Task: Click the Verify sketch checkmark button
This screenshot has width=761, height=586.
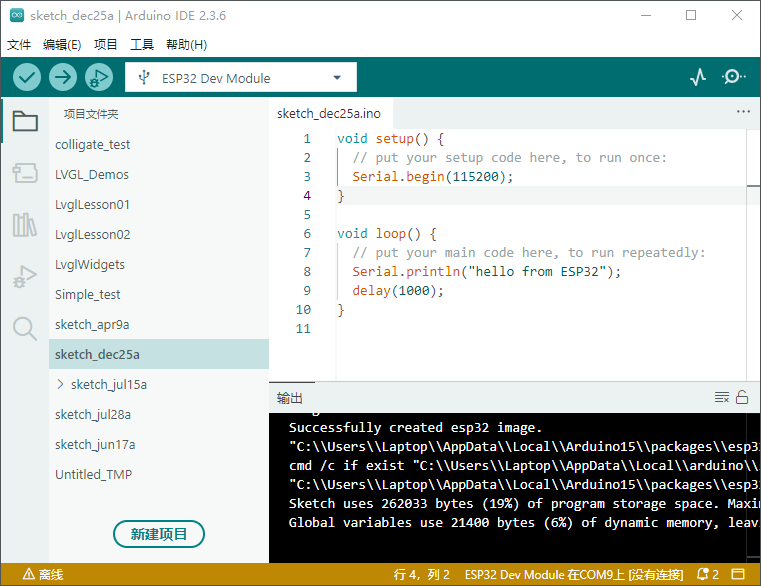Action: pos(27,77)
